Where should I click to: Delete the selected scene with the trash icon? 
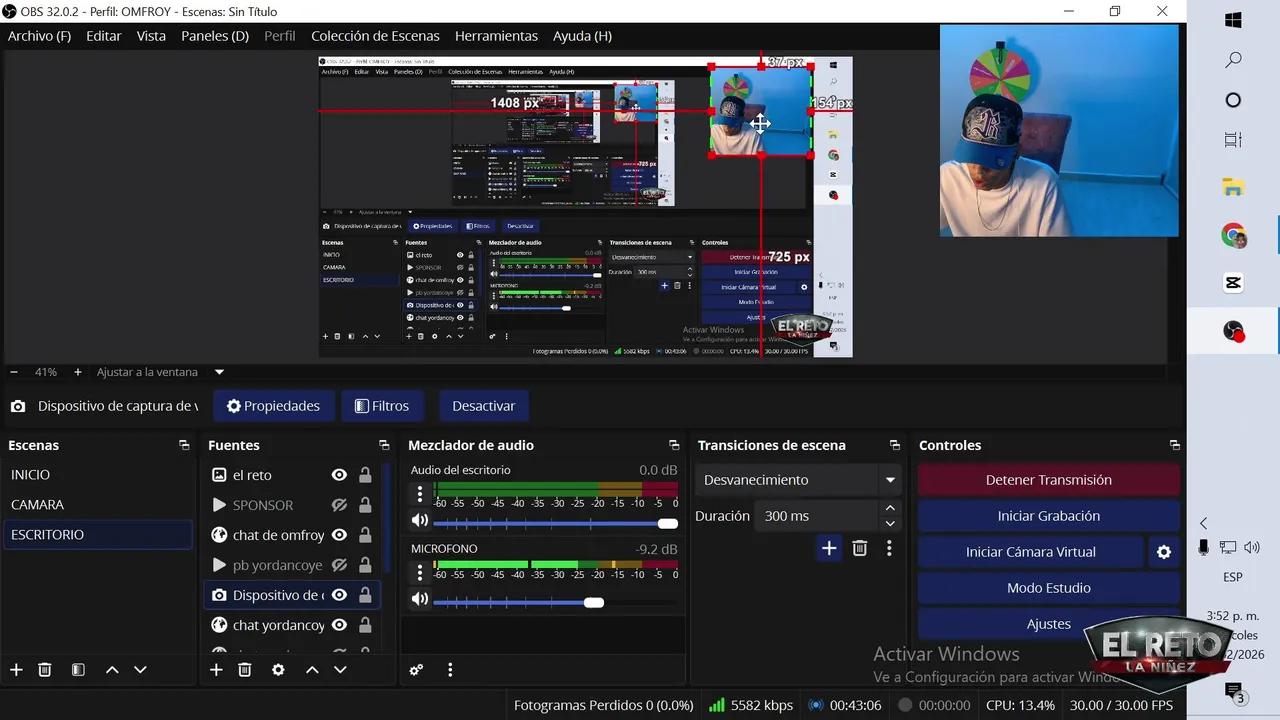click(x=45, y=670)
